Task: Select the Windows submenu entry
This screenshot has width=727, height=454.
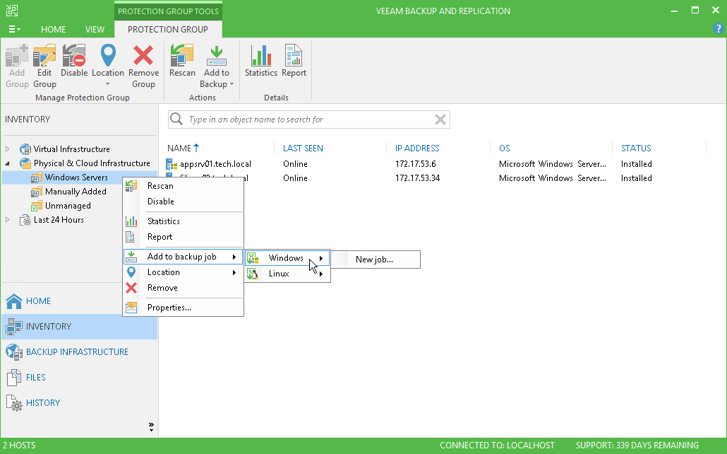Action: (x=287, y=258)
